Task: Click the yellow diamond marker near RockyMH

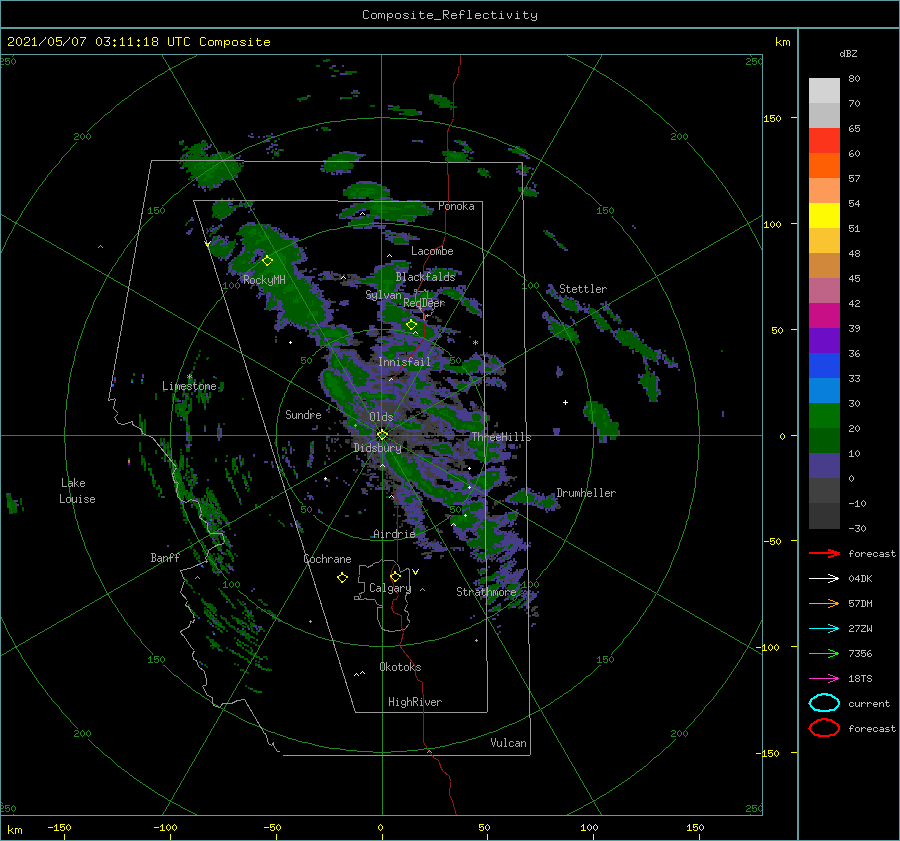Action: pos(267,261)
